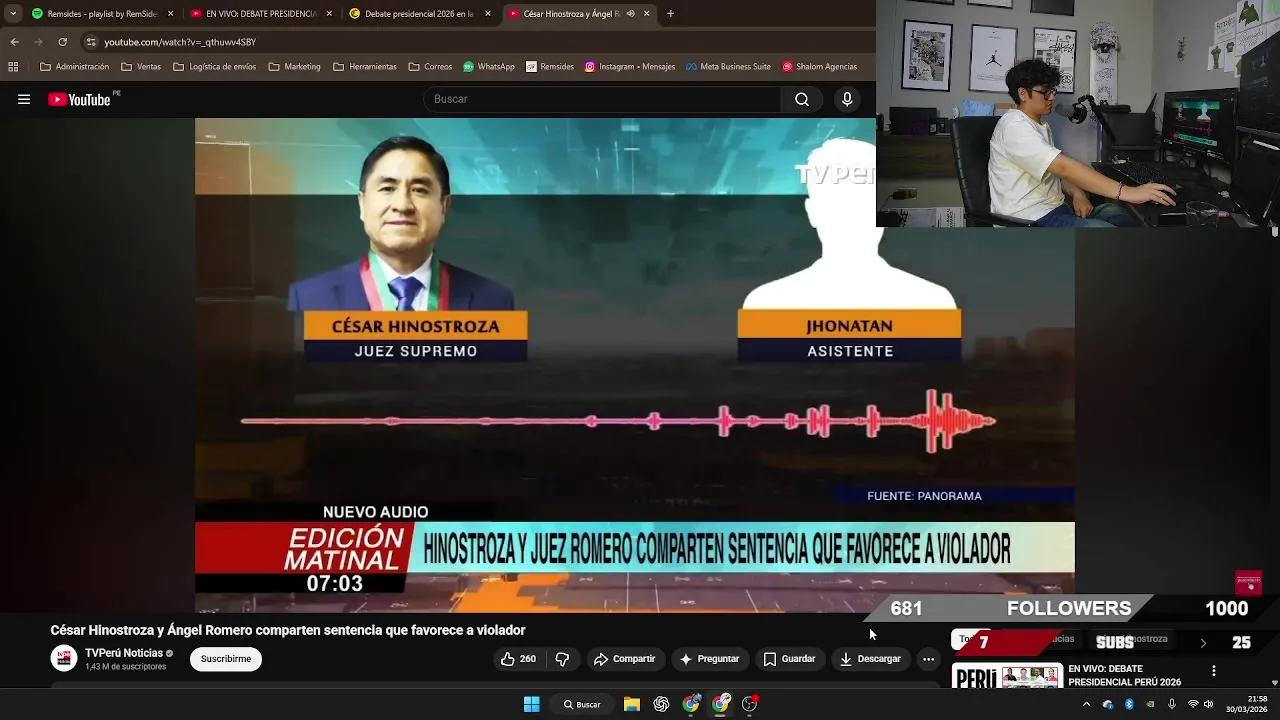This screenshot has height=720, width=1280.
Task: Show hidden system tray icons chevron
Action: click(x=1087, y=704)
